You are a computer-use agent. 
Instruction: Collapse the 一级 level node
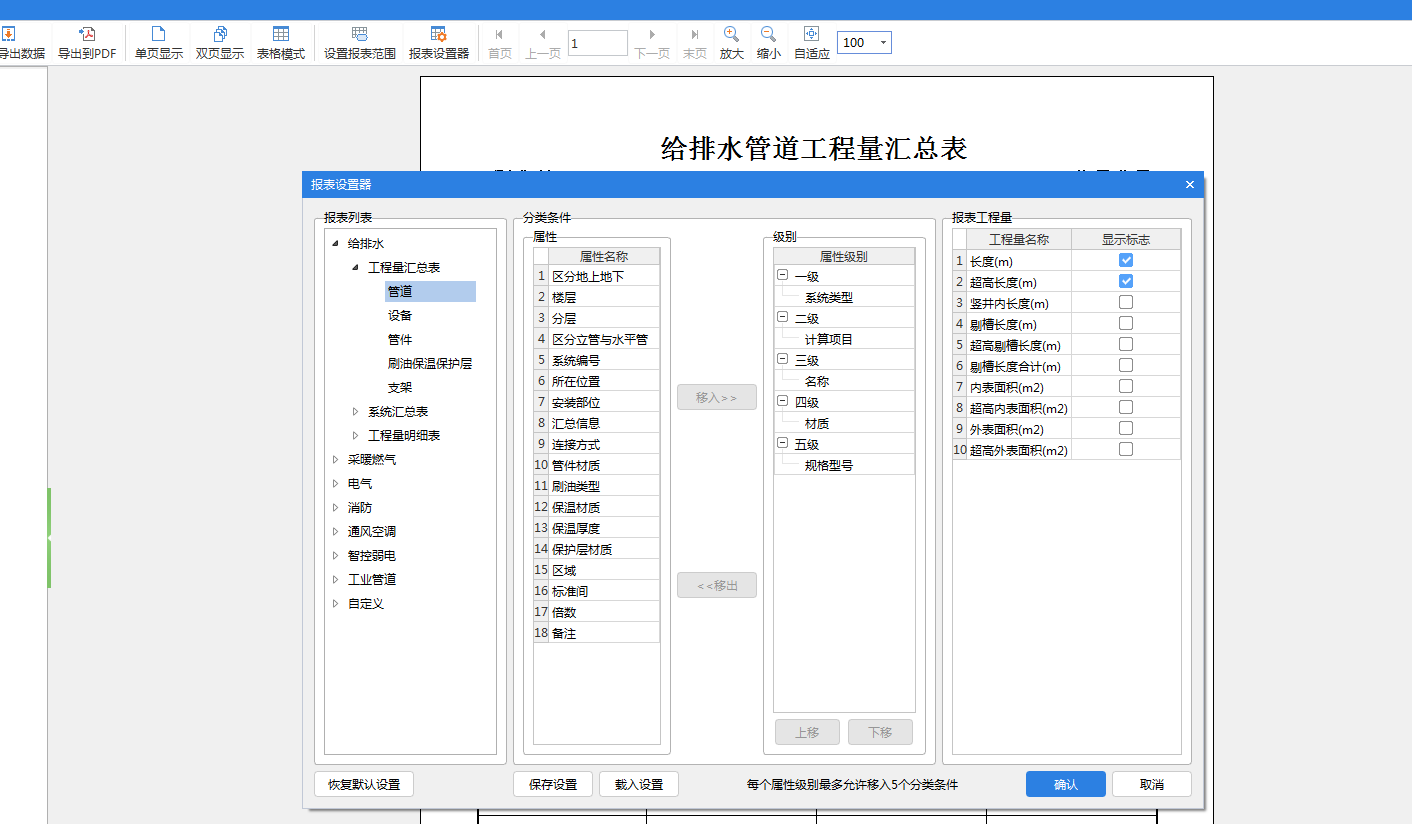point(782,275)
